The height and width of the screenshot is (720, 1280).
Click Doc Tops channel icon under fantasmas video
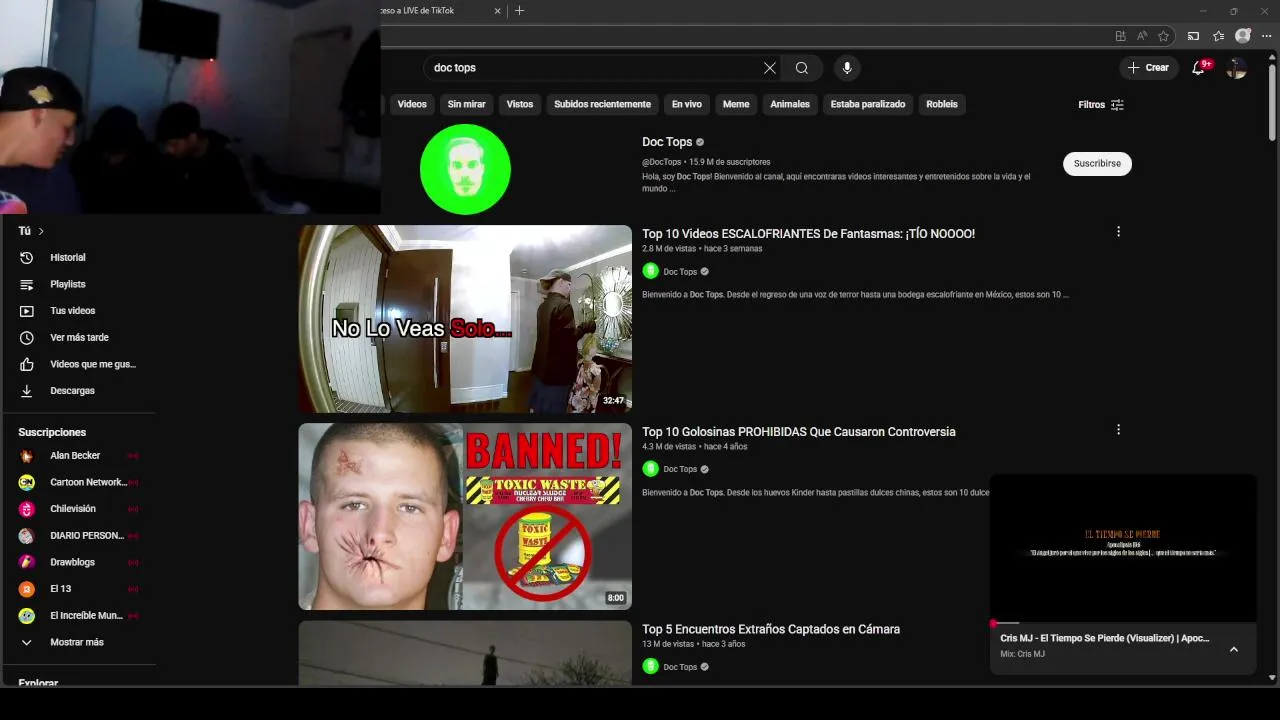(x=650, y=271)
